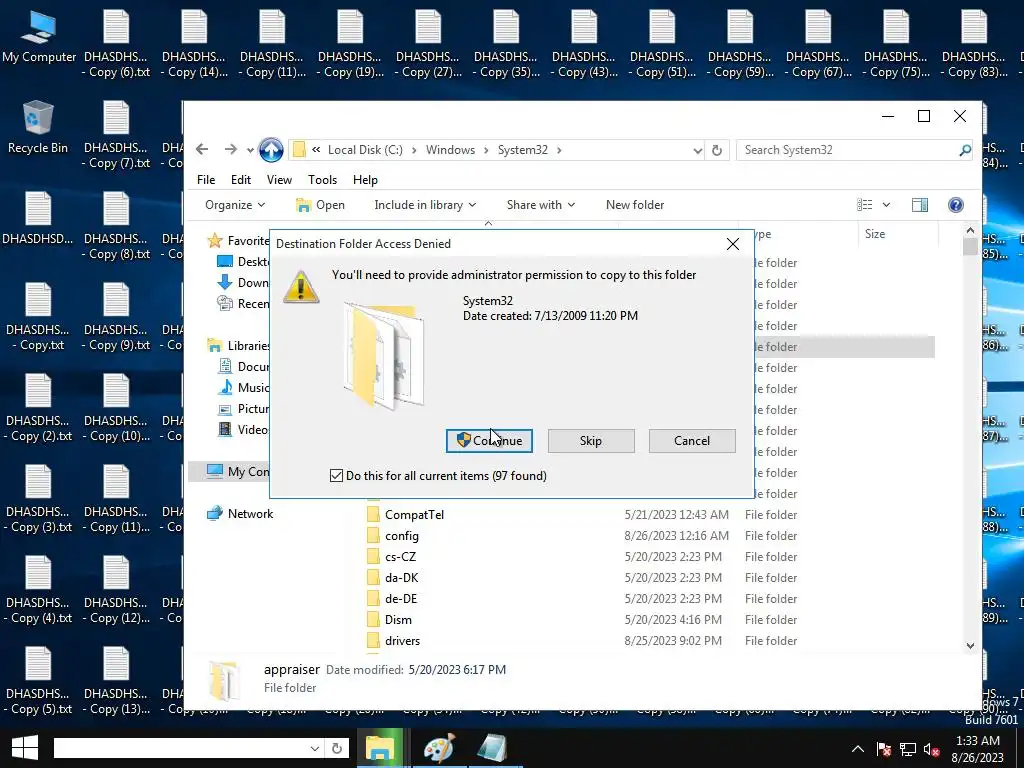
Task: Close the Destination Folder Access Denied dialog
Action: pyautogui.click(x=733, y=244)
